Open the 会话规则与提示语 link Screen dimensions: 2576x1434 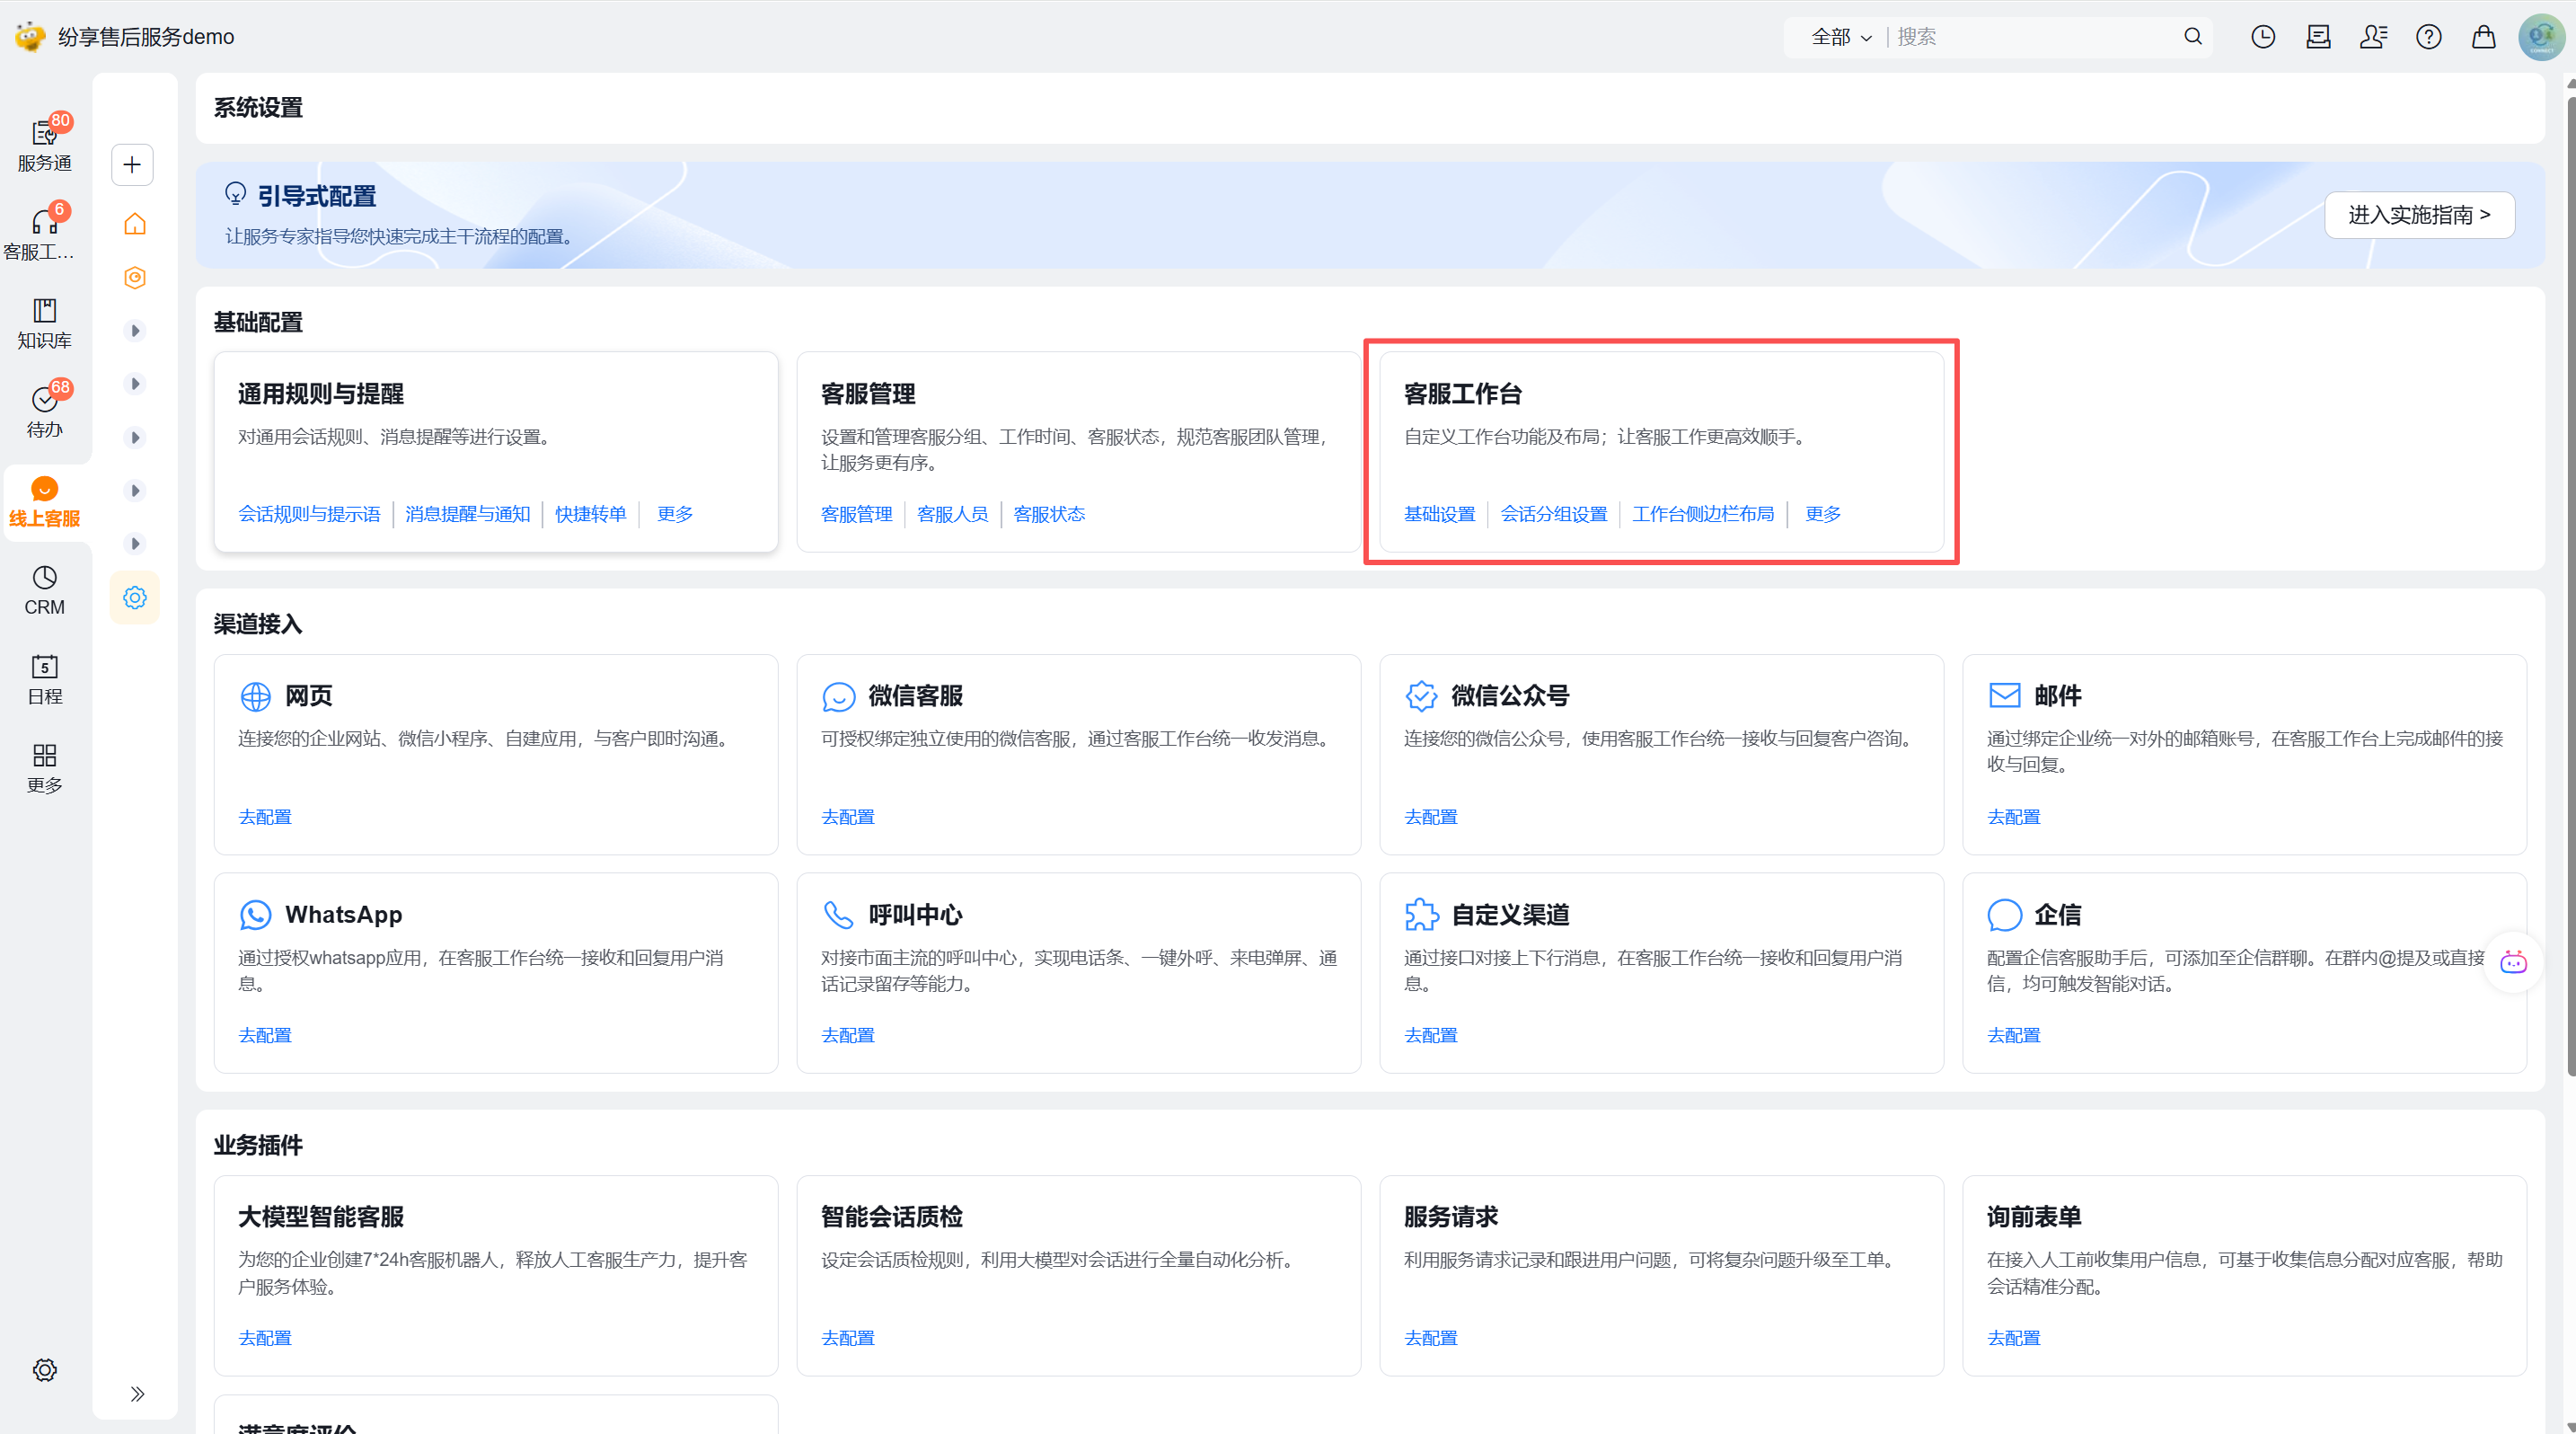coord(309,514)
